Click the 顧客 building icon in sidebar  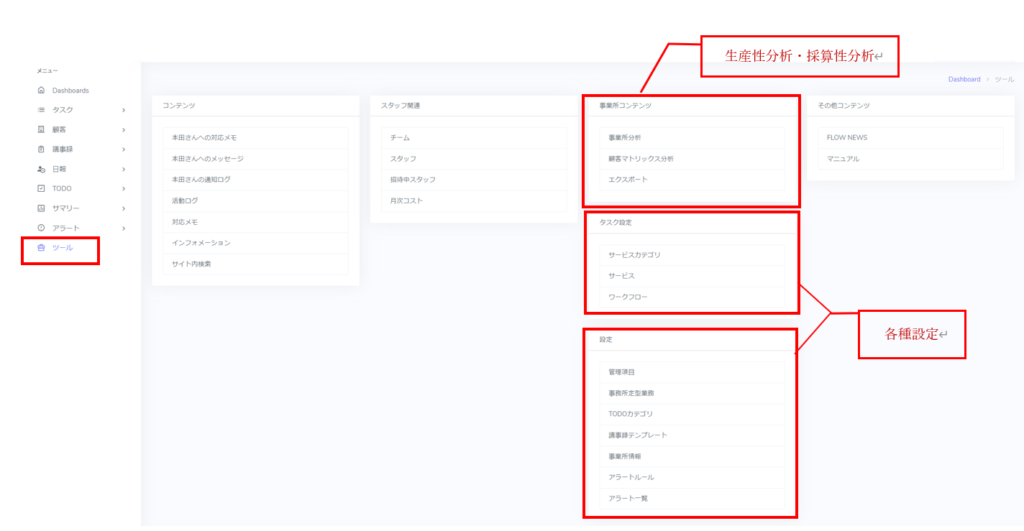coord(40,130)
